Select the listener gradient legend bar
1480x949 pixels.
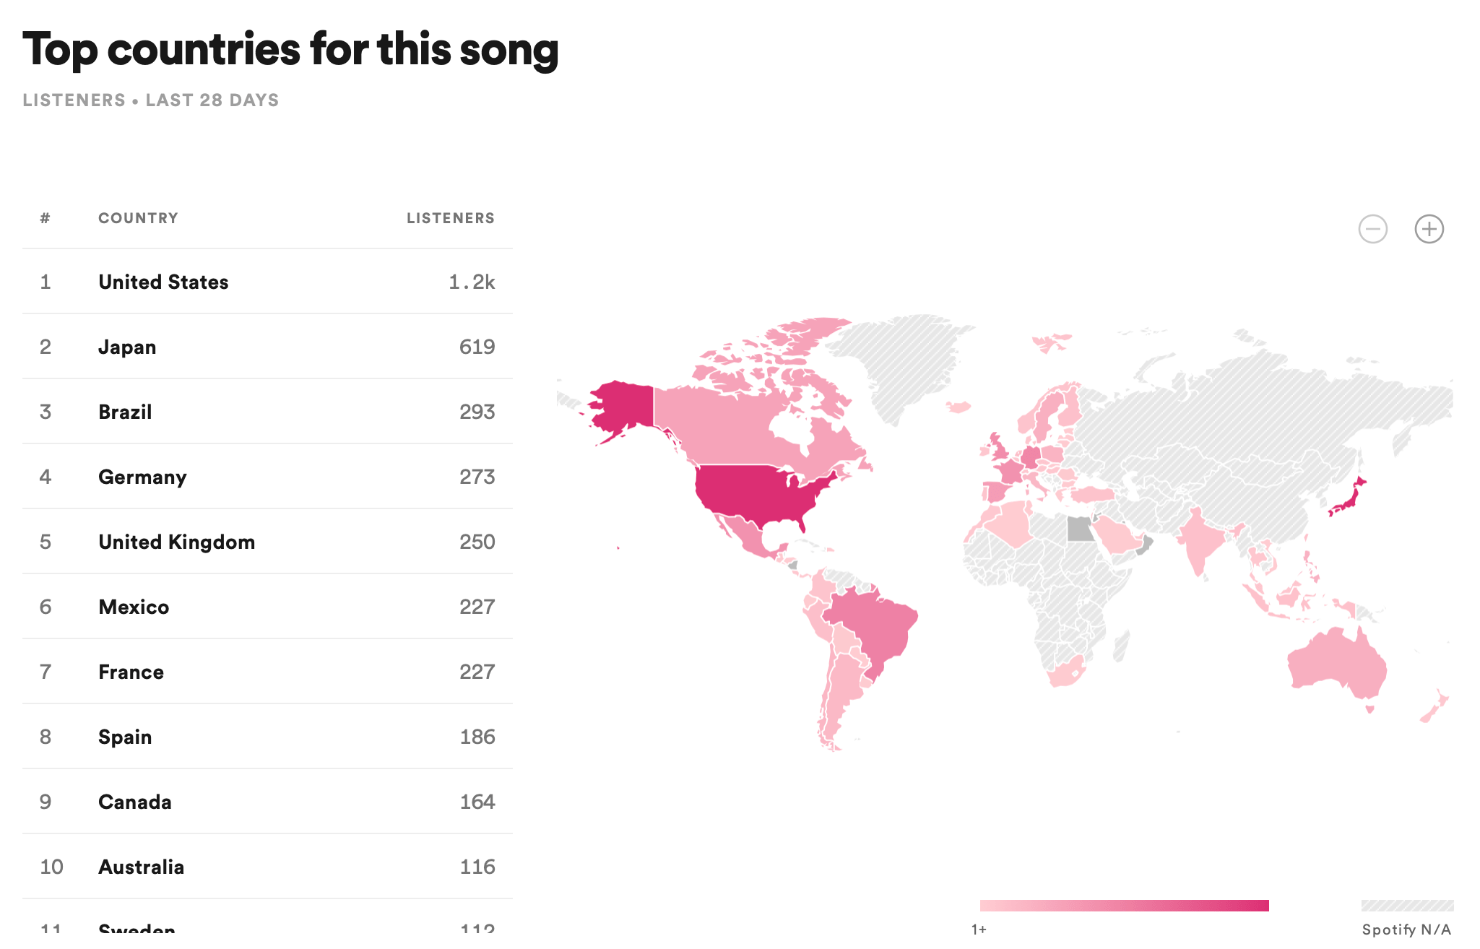tap(1123, 905)
